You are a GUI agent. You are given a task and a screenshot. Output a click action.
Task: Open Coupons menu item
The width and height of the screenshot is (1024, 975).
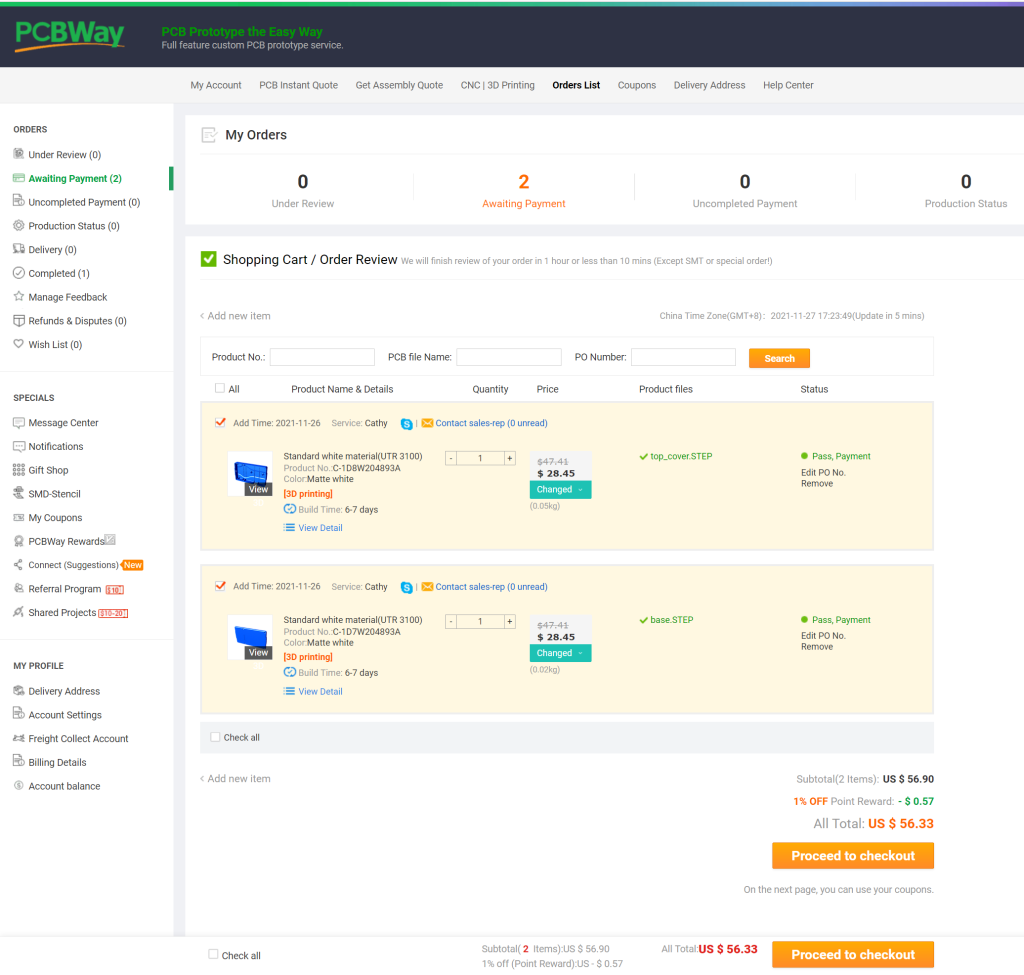pos(637,85)
